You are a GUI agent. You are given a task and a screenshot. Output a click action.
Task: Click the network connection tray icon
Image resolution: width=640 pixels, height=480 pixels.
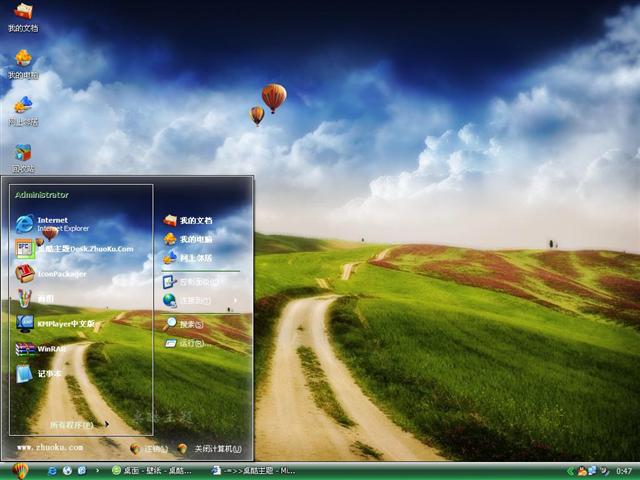pos(592,471)
